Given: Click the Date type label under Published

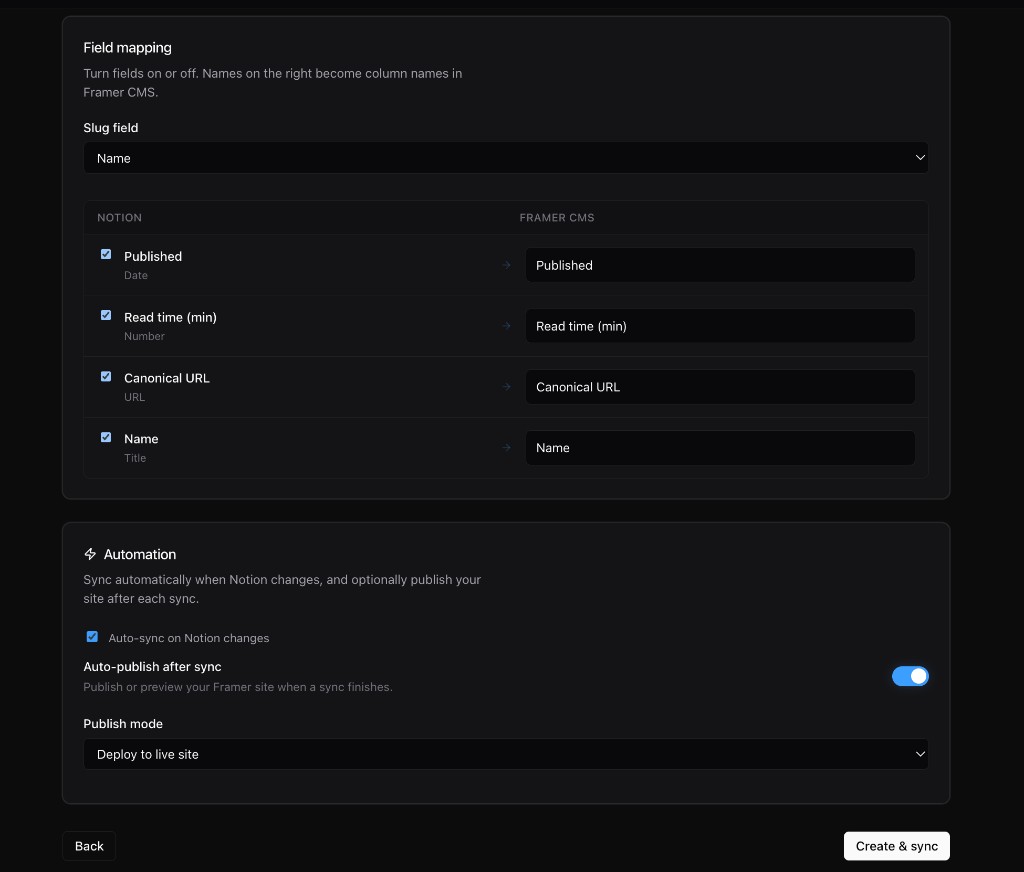Looking at the screenshot, I should (136, 275).
